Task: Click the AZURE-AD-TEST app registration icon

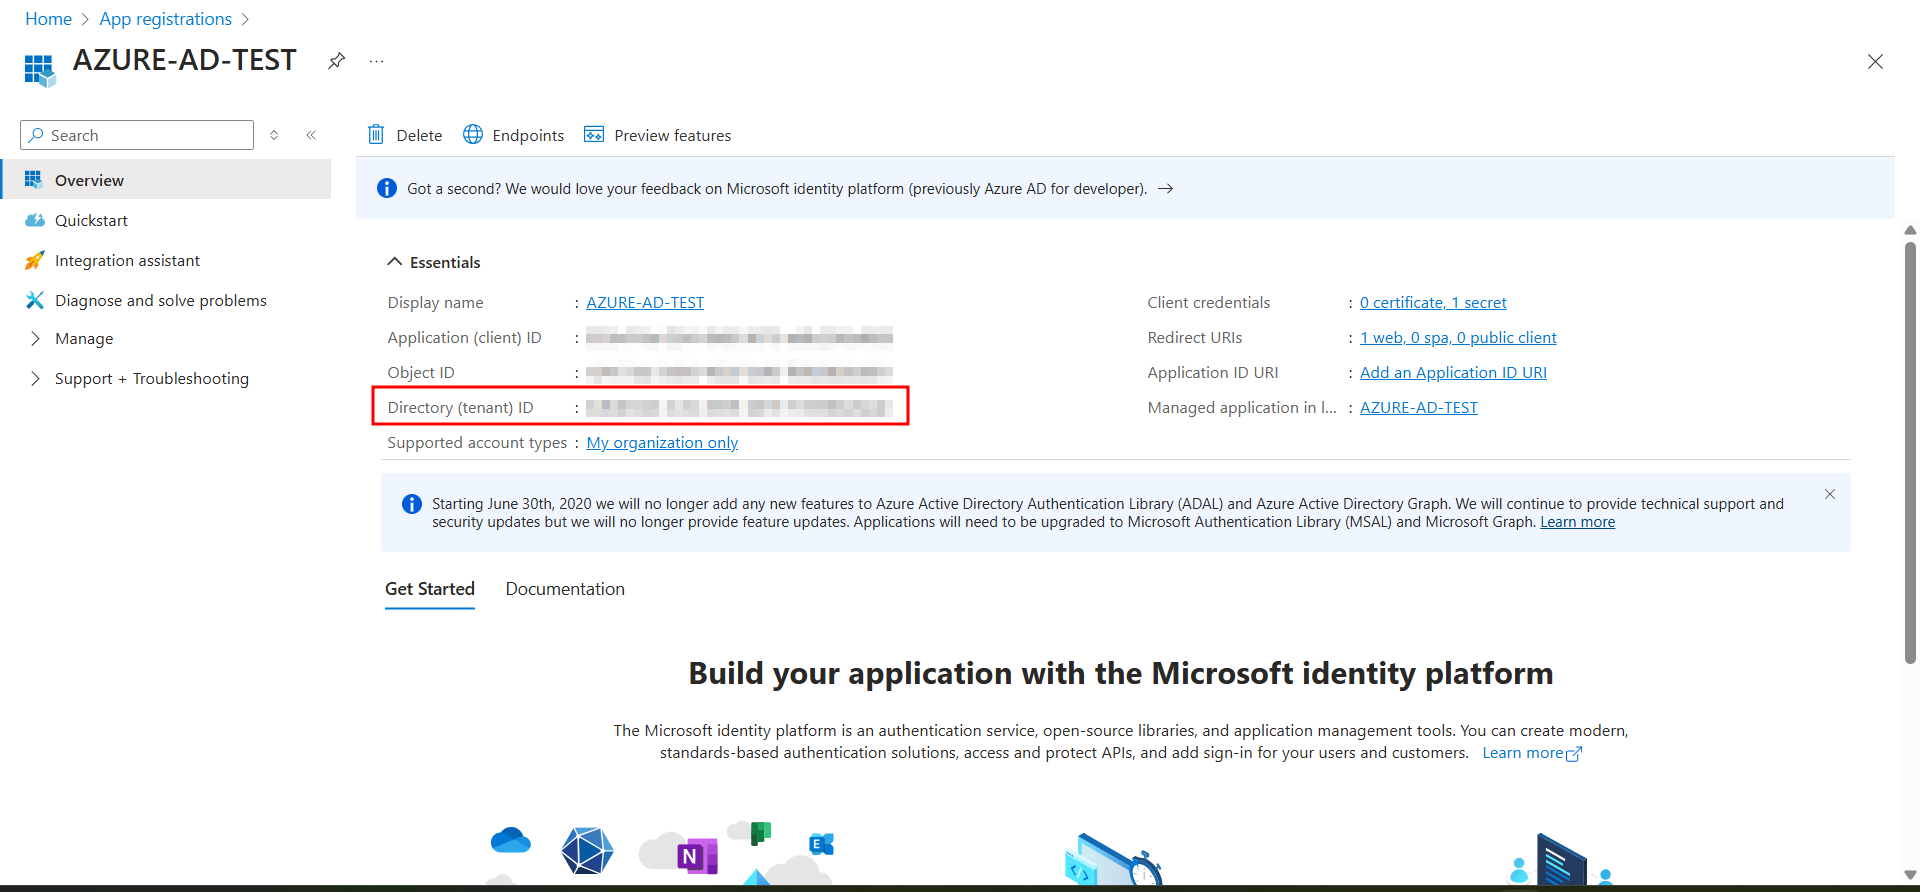Action: click(x=39, y=69)
